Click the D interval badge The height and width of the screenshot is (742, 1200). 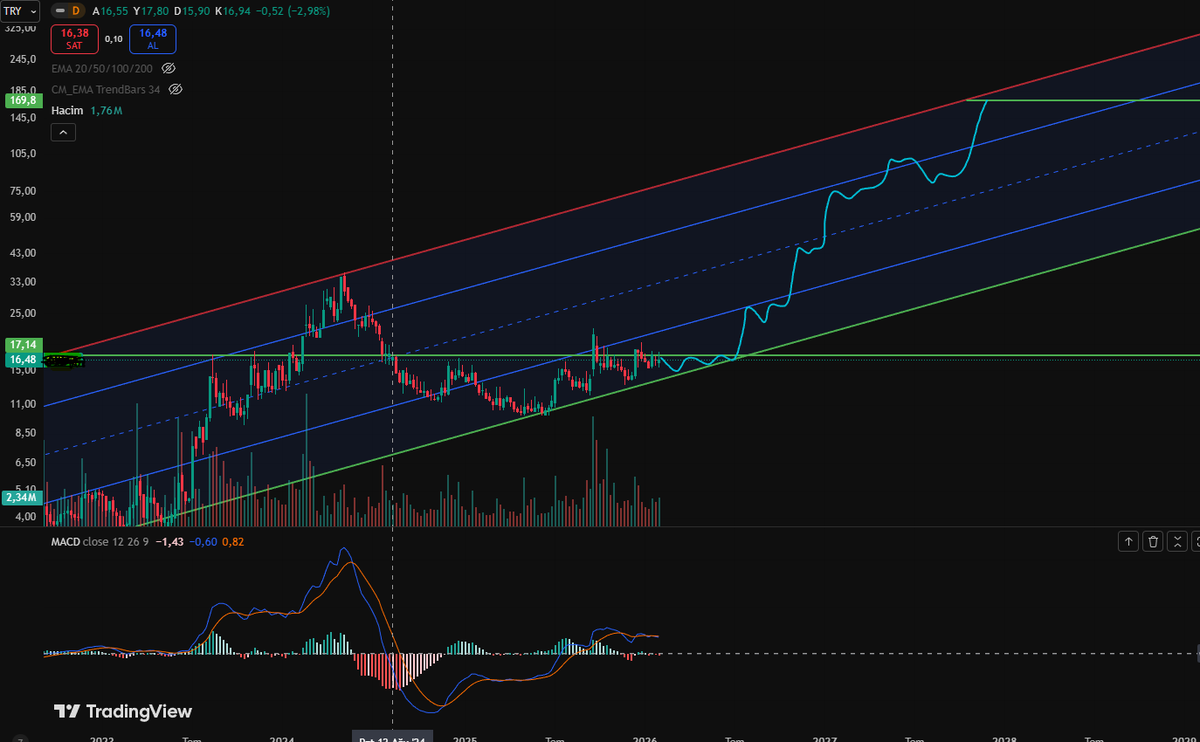[x=75, y=11]
